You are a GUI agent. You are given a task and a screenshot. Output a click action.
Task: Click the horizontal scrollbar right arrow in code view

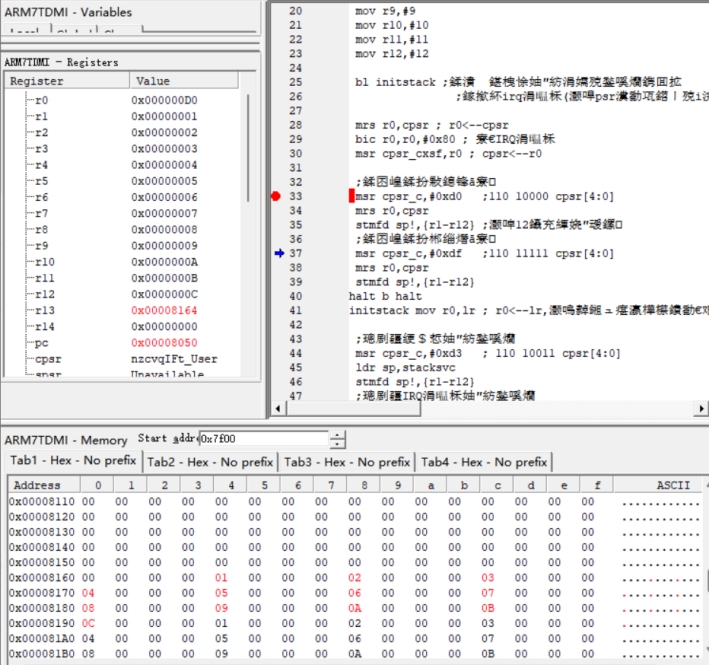[x=701, y=409]
